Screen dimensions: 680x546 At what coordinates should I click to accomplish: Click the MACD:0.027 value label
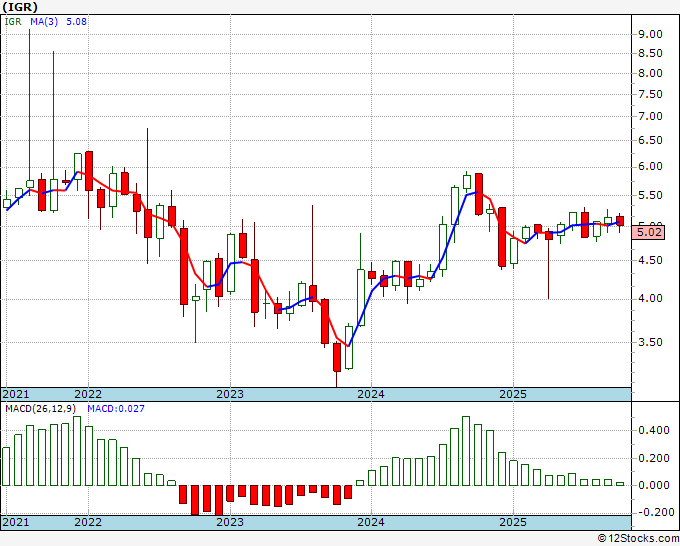116,409
